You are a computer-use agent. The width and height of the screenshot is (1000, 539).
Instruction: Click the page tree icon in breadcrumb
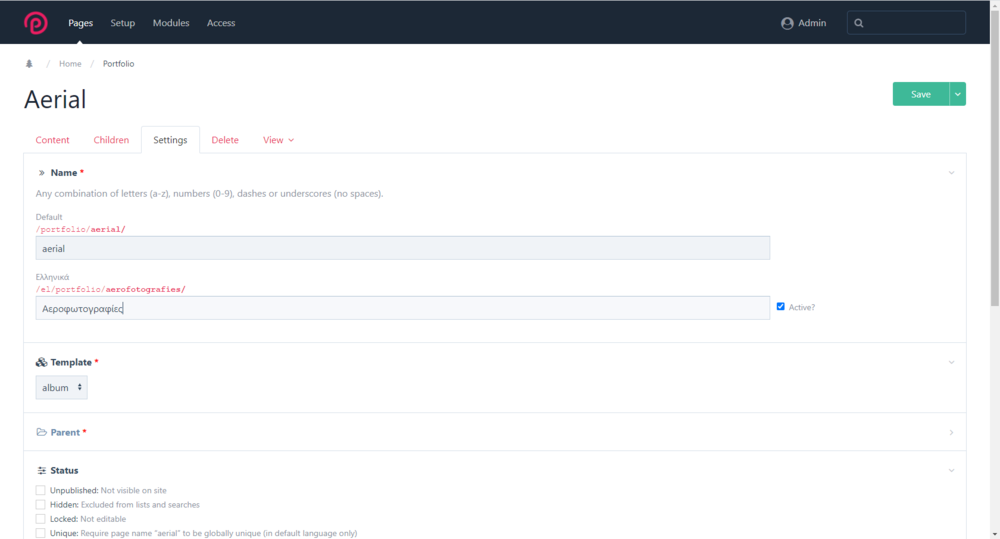coord(29,64)
